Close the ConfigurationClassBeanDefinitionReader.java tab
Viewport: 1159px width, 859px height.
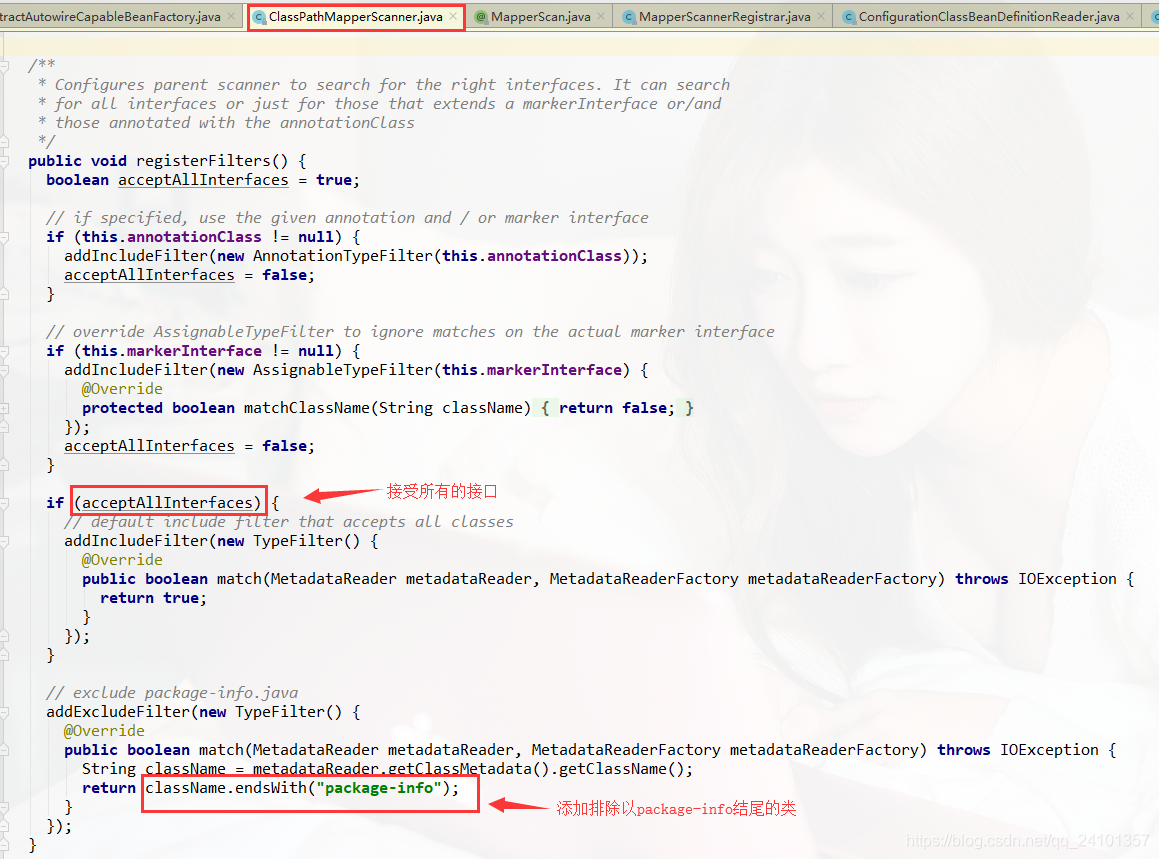coord(1129,16)
